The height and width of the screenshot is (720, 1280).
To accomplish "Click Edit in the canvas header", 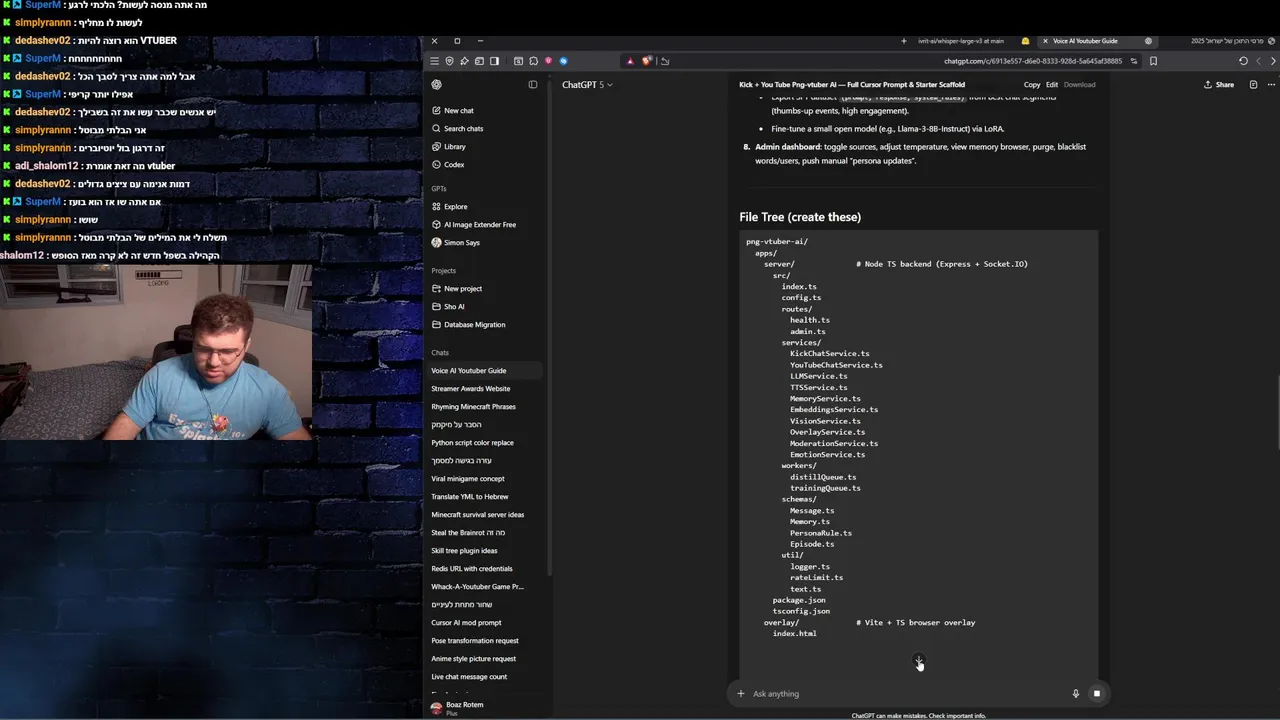I will pyautogui.click(x=1052, y=85).
